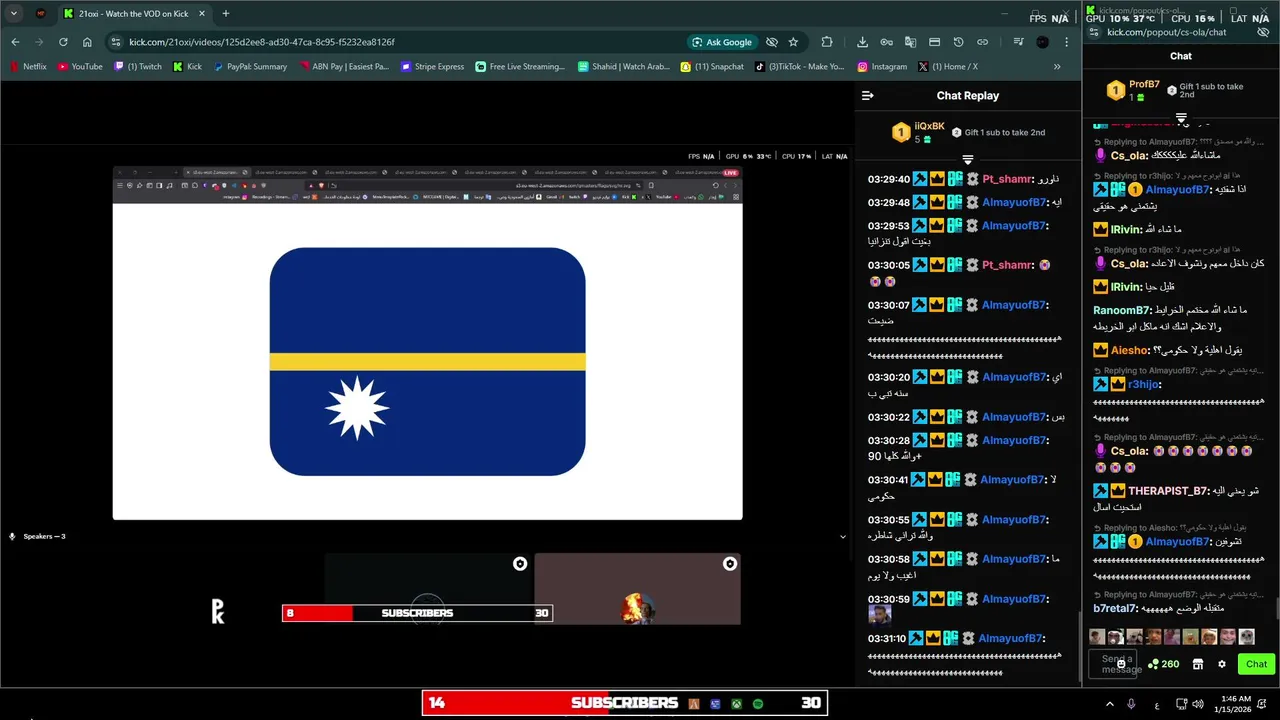Viewport: 1280px width, 720px height.
Task: Click the microphone icon in system tray
Action: pos(1131,704)
